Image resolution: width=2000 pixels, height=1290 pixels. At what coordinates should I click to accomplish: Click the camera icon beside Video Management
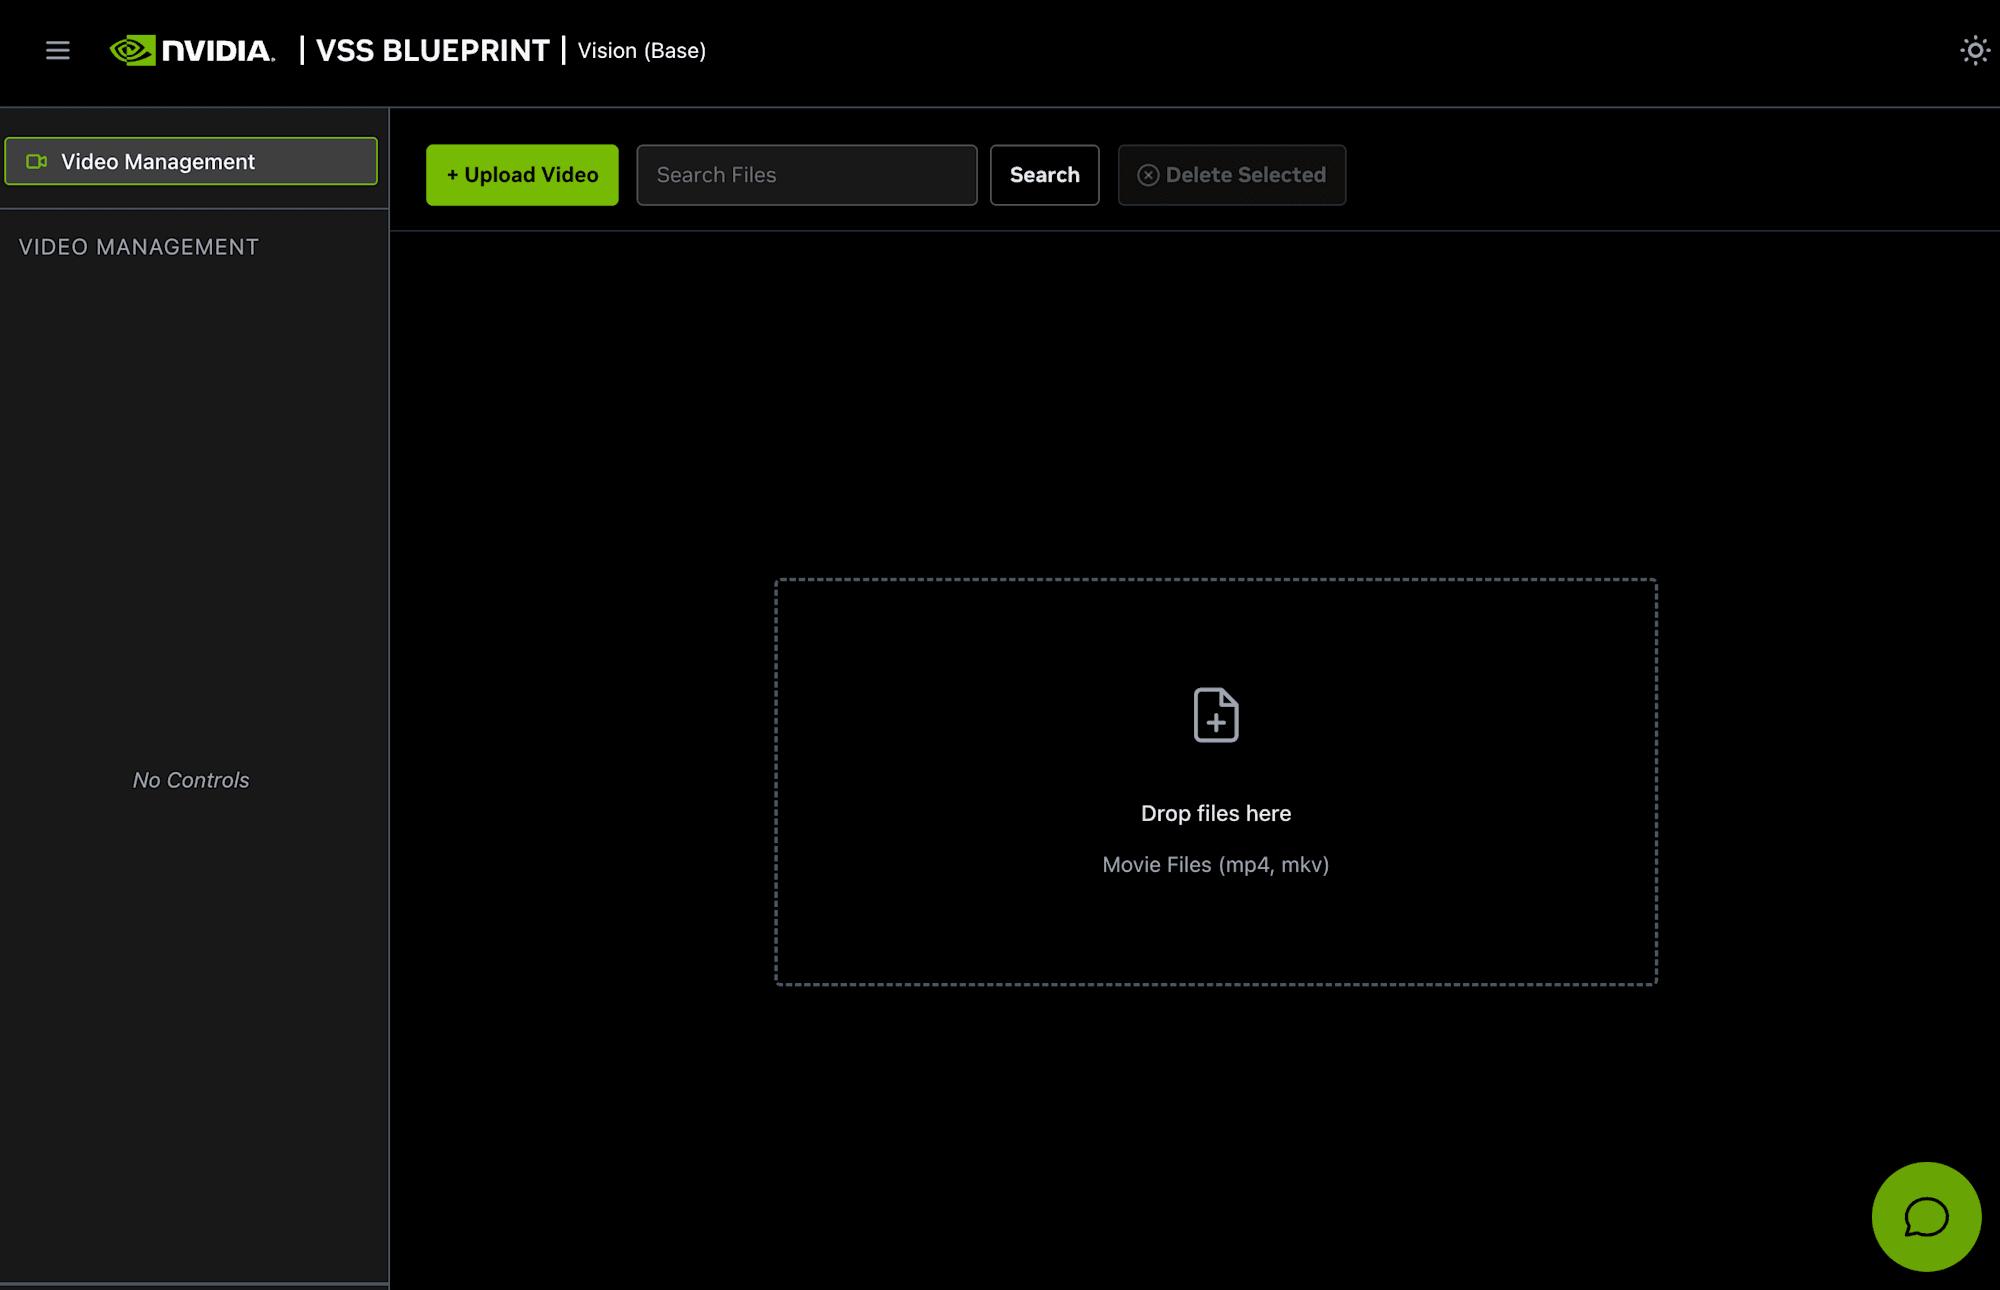[x=37, y=161]
